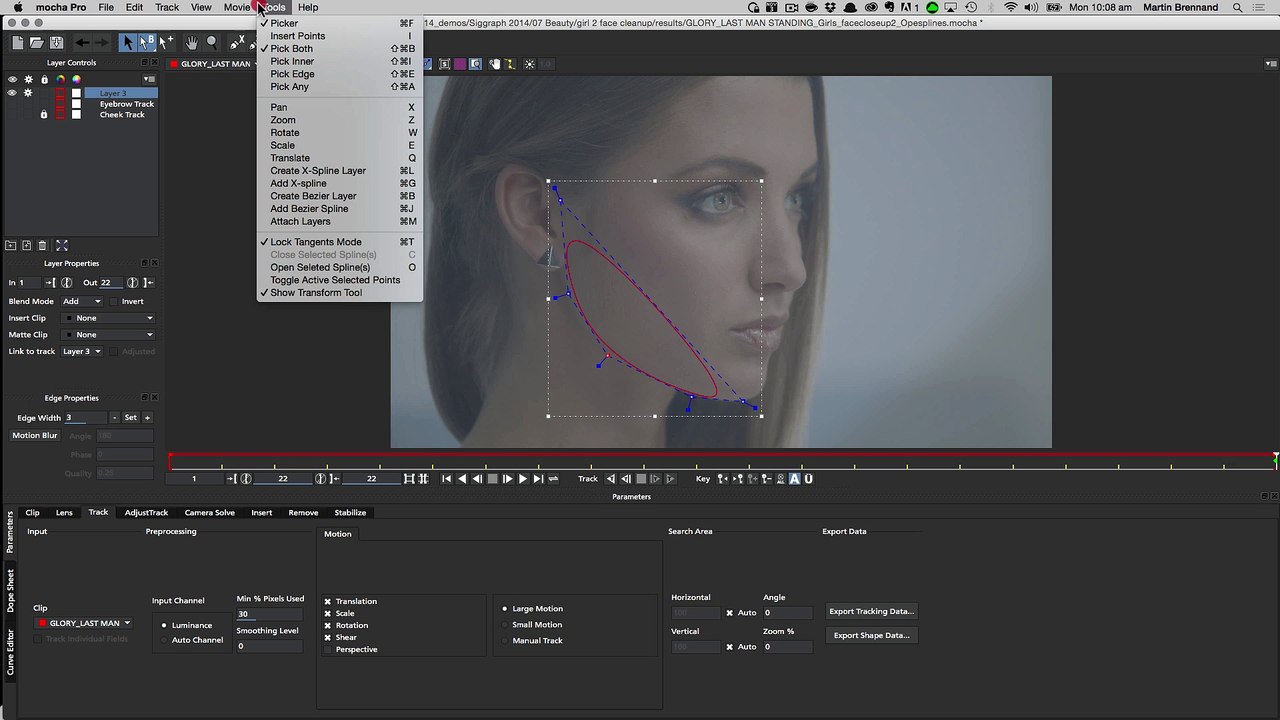The height and width of the screenshot is (720, 1280).
Task: Toggle visibility eye for Layer 3
Action: [x=12, y=93]
